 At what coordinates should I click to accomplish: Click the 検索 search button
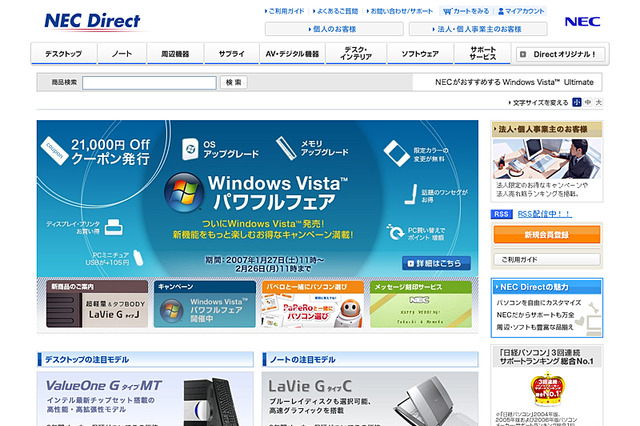click(x=233, y=82)
